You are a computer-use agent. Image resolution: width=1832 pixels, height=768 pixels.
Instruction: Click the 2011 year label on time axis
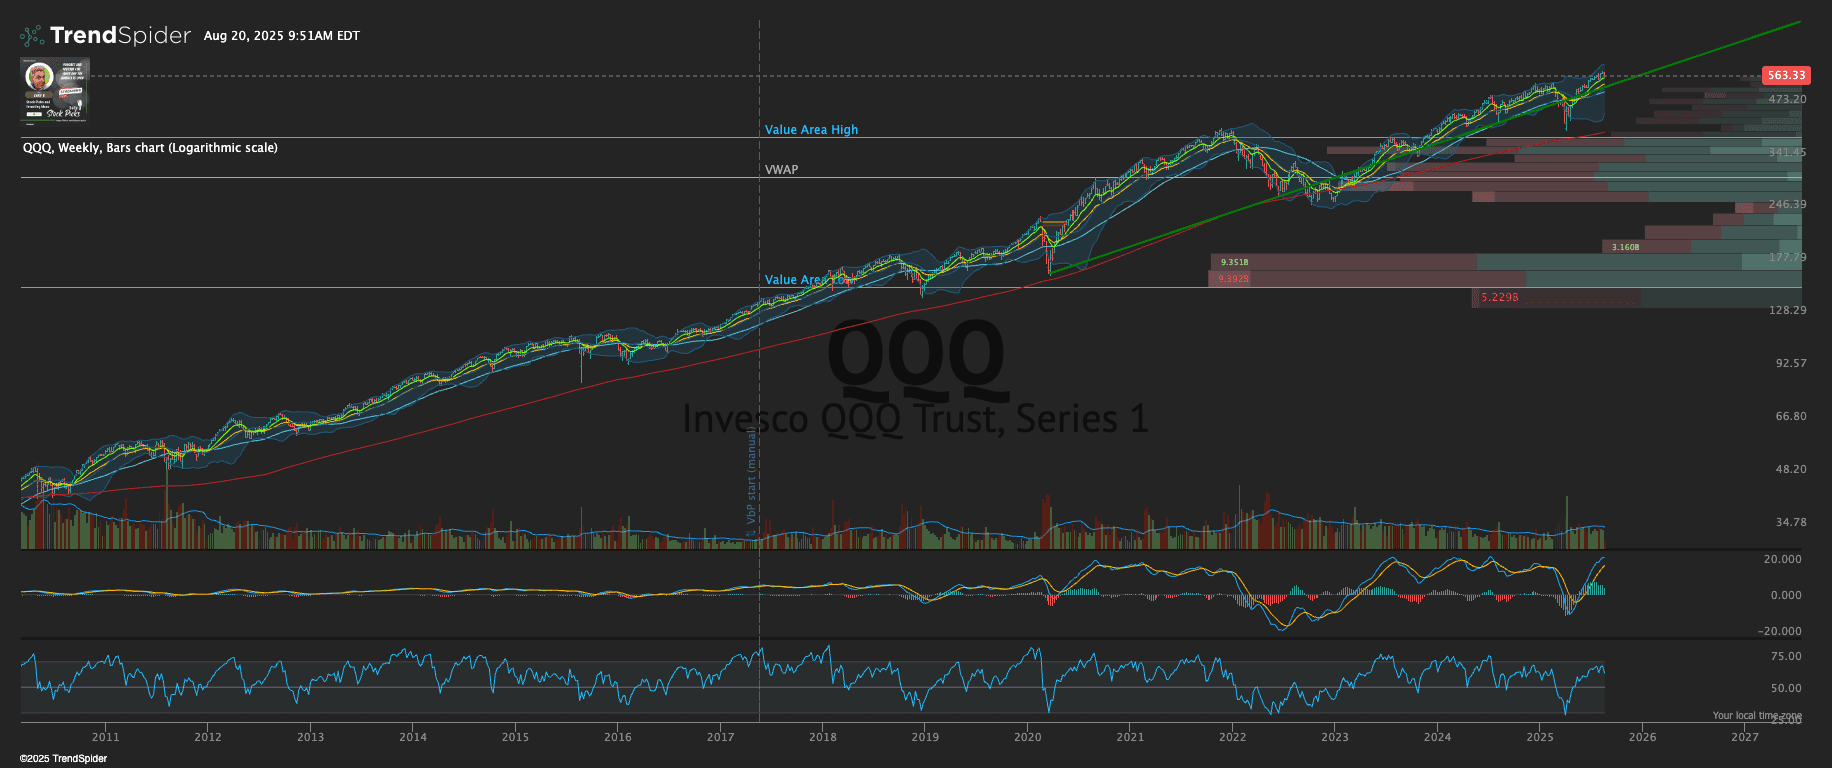(105, 737)
